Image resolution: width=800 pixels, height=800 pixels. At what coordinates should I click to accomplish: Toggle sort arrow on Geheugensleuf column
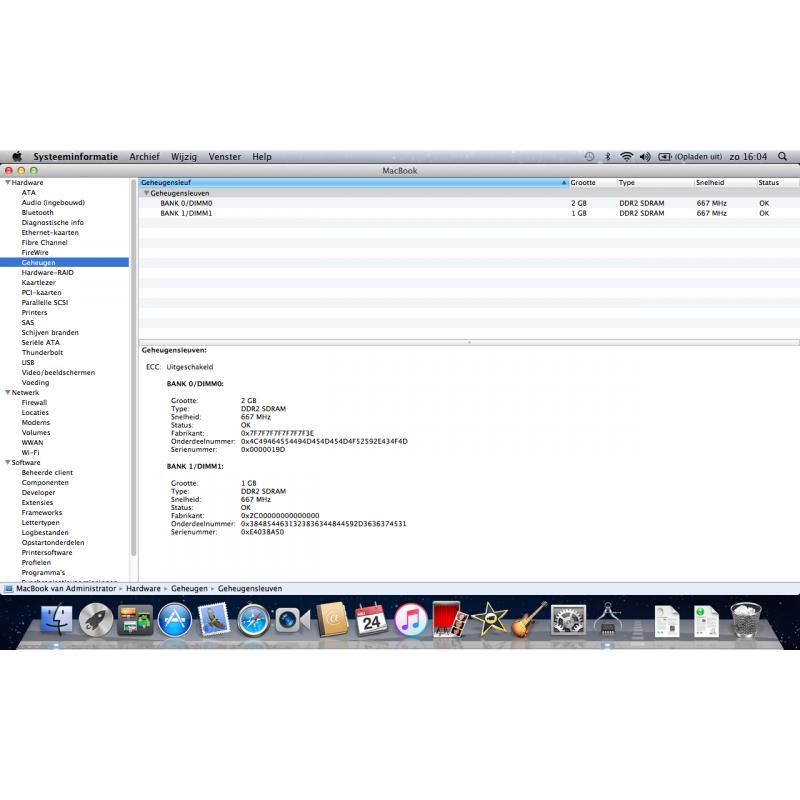[x=564, y=182]
